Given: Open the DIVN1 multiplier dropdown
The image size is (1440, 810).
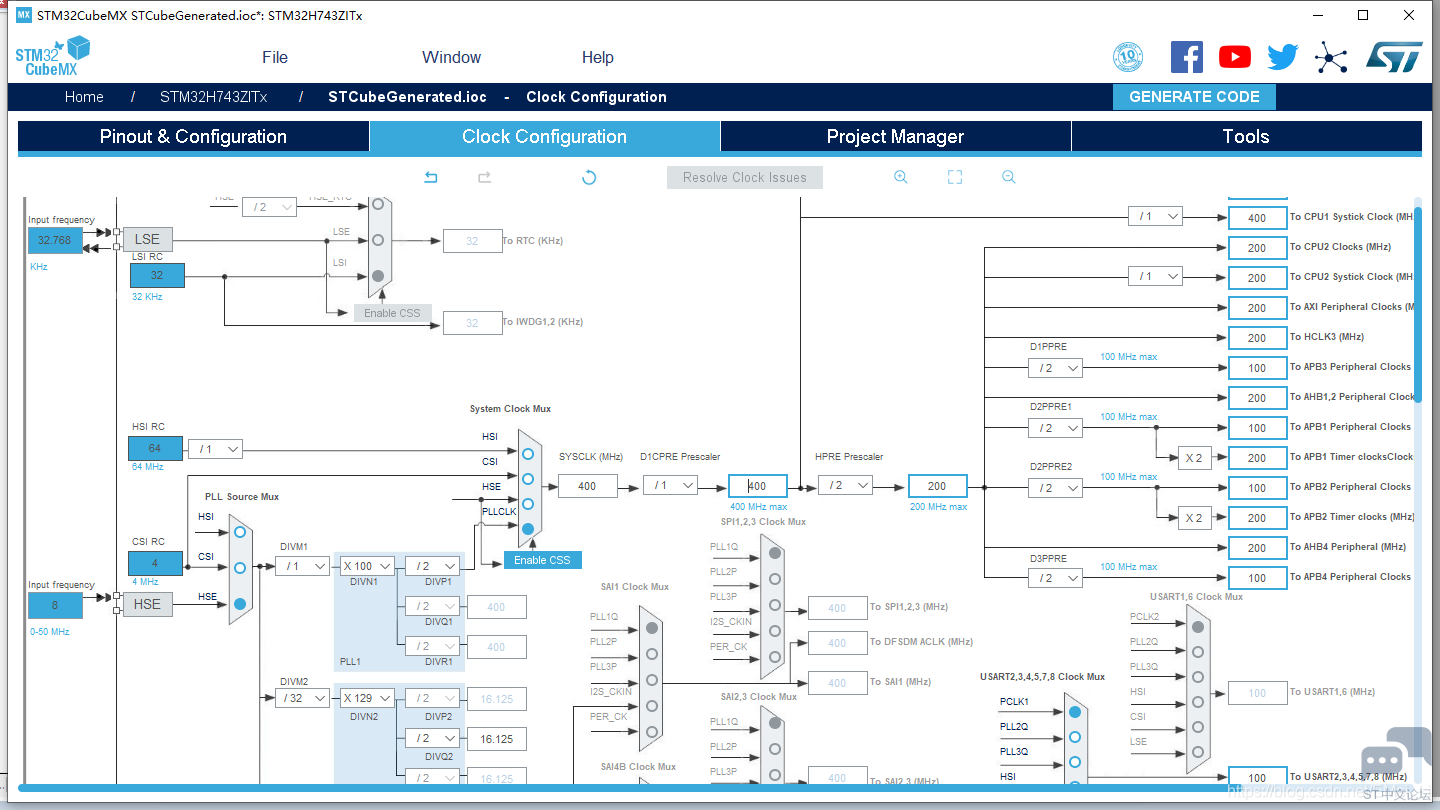Looking at the screenshot, I should [366, 566].
